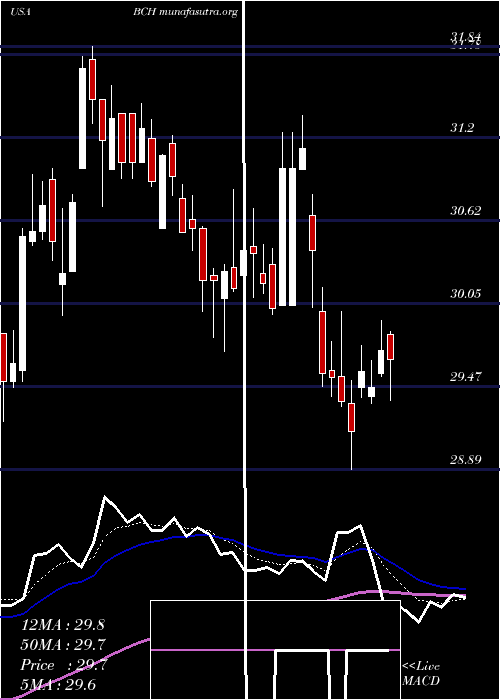Click the 31.2 price level label

point(468,129)
